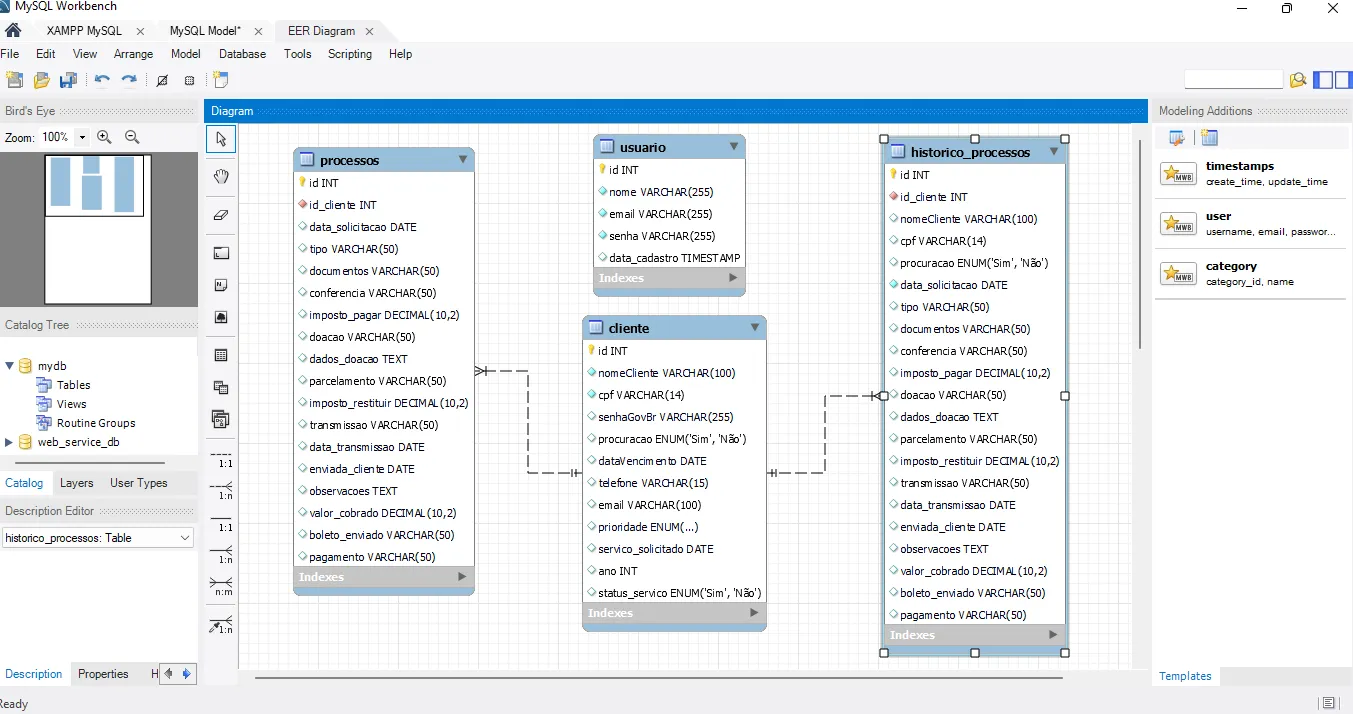Select the Image placement tool
1353x714 pixels.
[x=221, y=317]
